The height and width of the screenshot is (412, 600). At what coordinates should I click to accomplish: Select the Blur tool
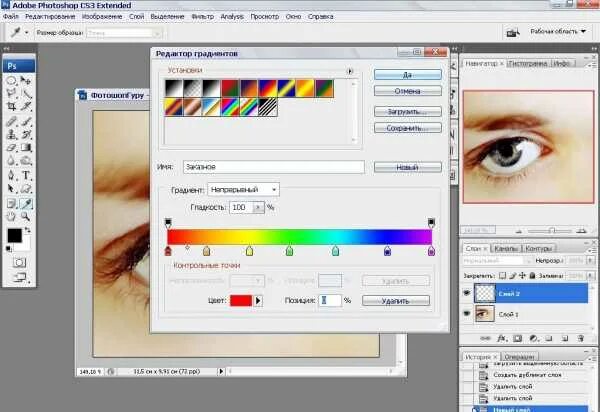click(11, 161)
